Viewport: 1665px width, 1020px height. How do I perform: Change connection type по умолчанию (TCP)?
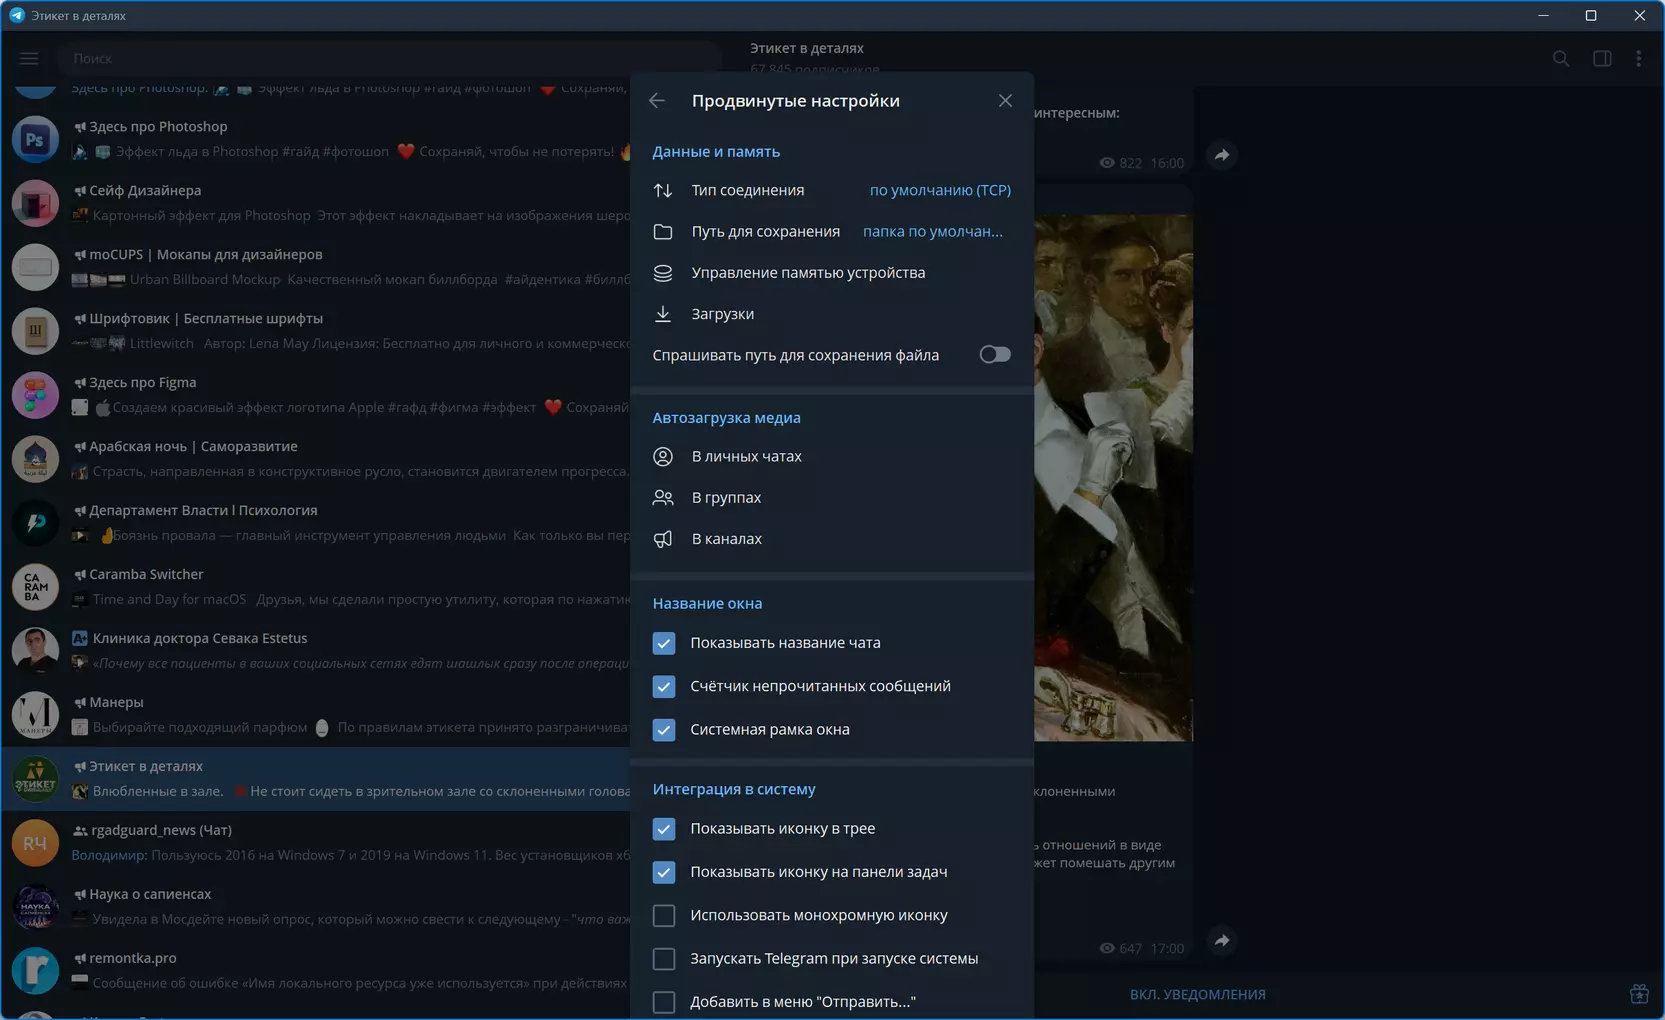pos(940,190)
